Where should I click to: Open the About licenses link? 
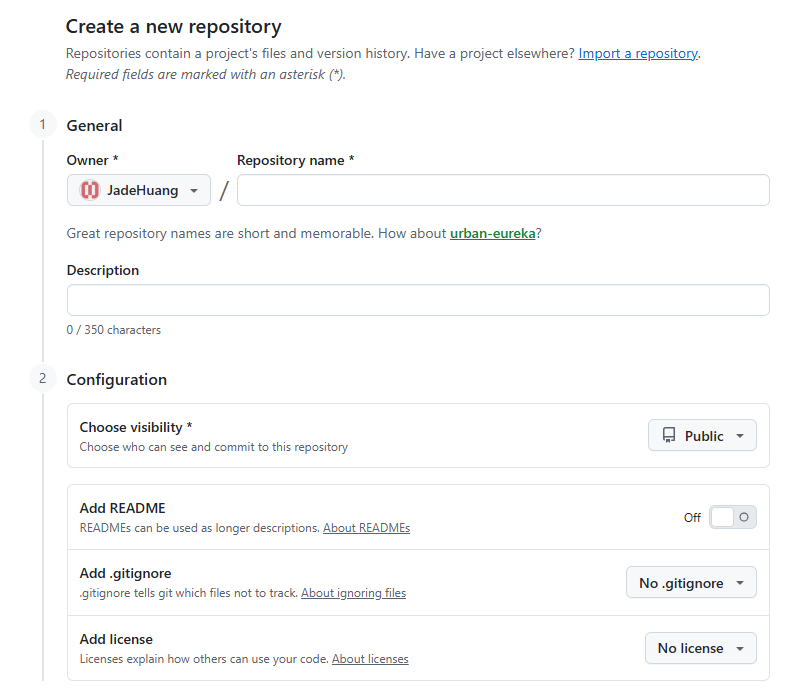[370, 659]
